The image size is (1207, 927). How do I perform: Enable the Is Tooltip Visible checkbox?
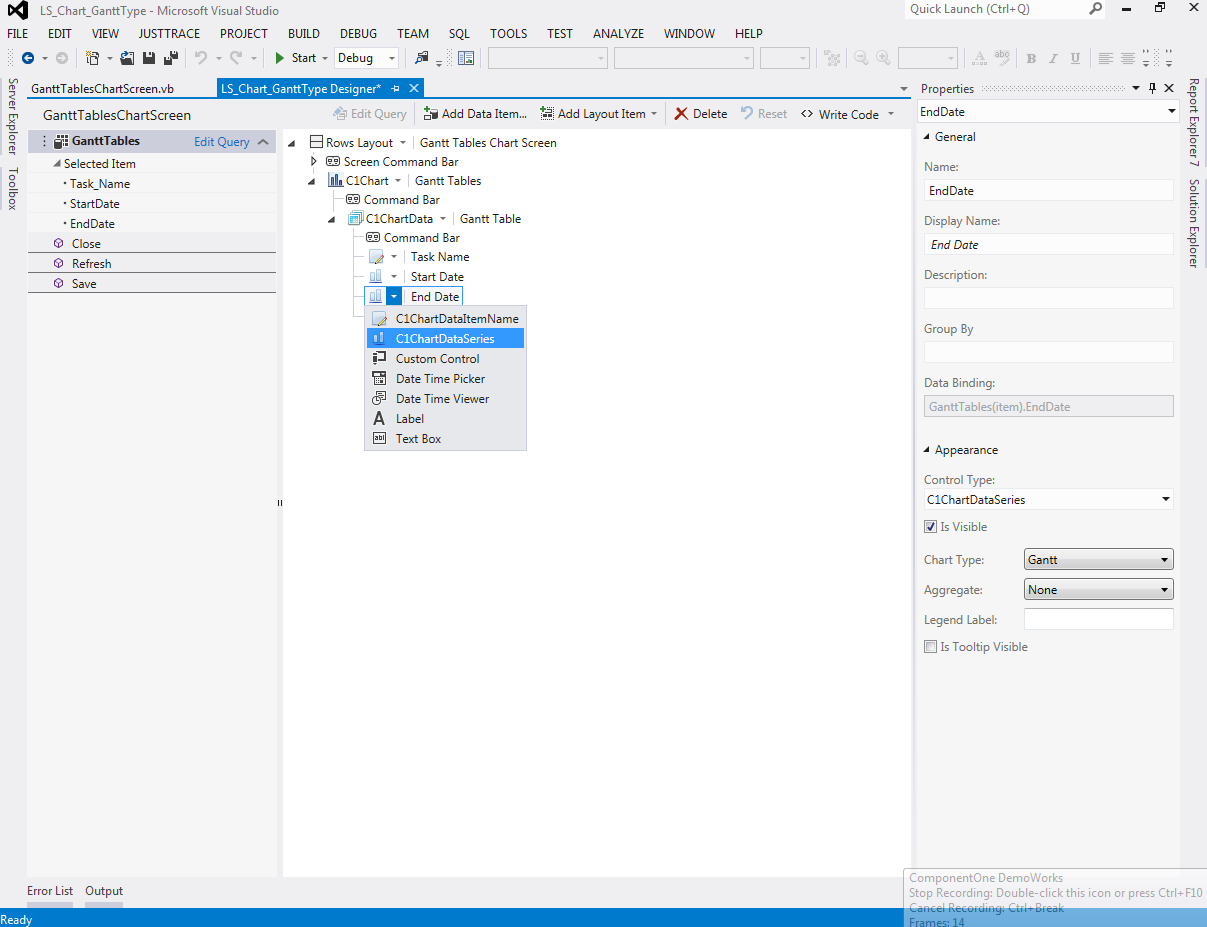point(931,647)
